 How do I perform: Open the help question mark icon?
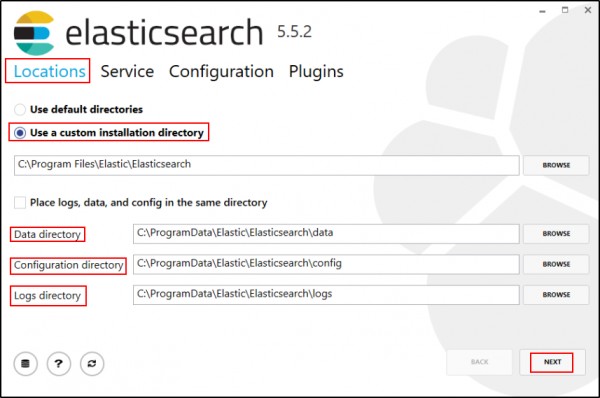59,364
